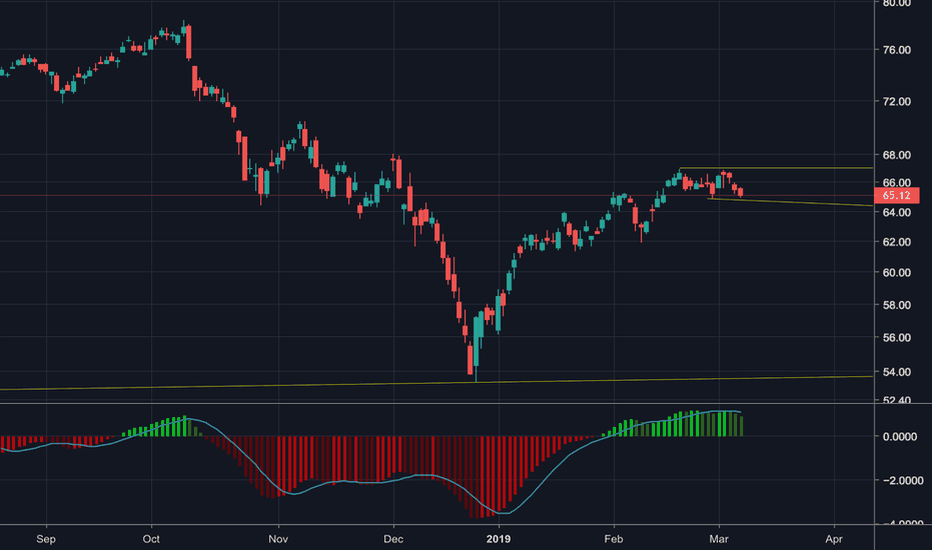Click the Sep label on time axis

(46, 539)
